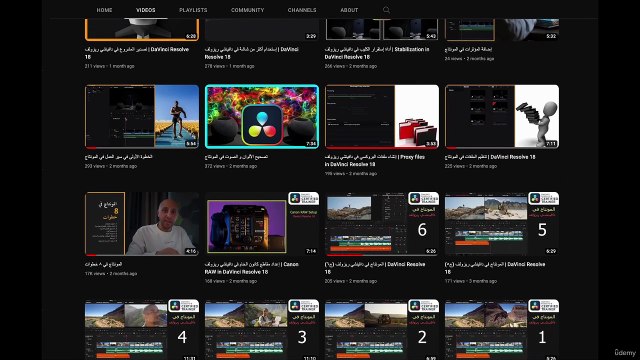This screenshot has width=640, height=360.
Task: Open the Proxy Files in DaVinci Resolve 18 title
Action: pos(375,160)
